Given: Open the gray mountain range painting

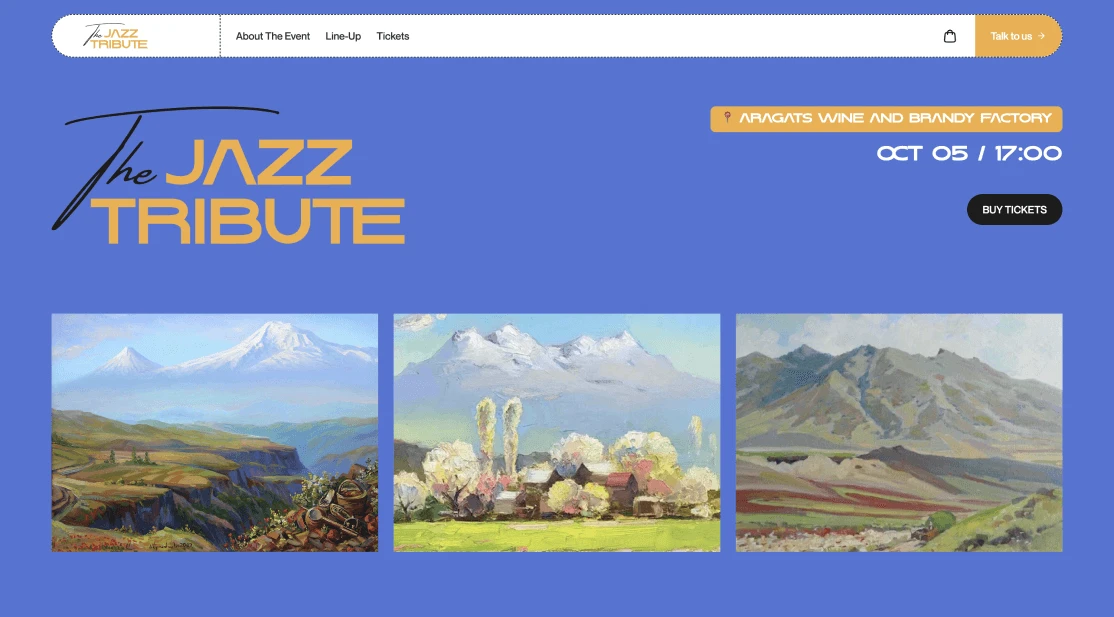Looking at the screenshot, I should coord(899,433).
